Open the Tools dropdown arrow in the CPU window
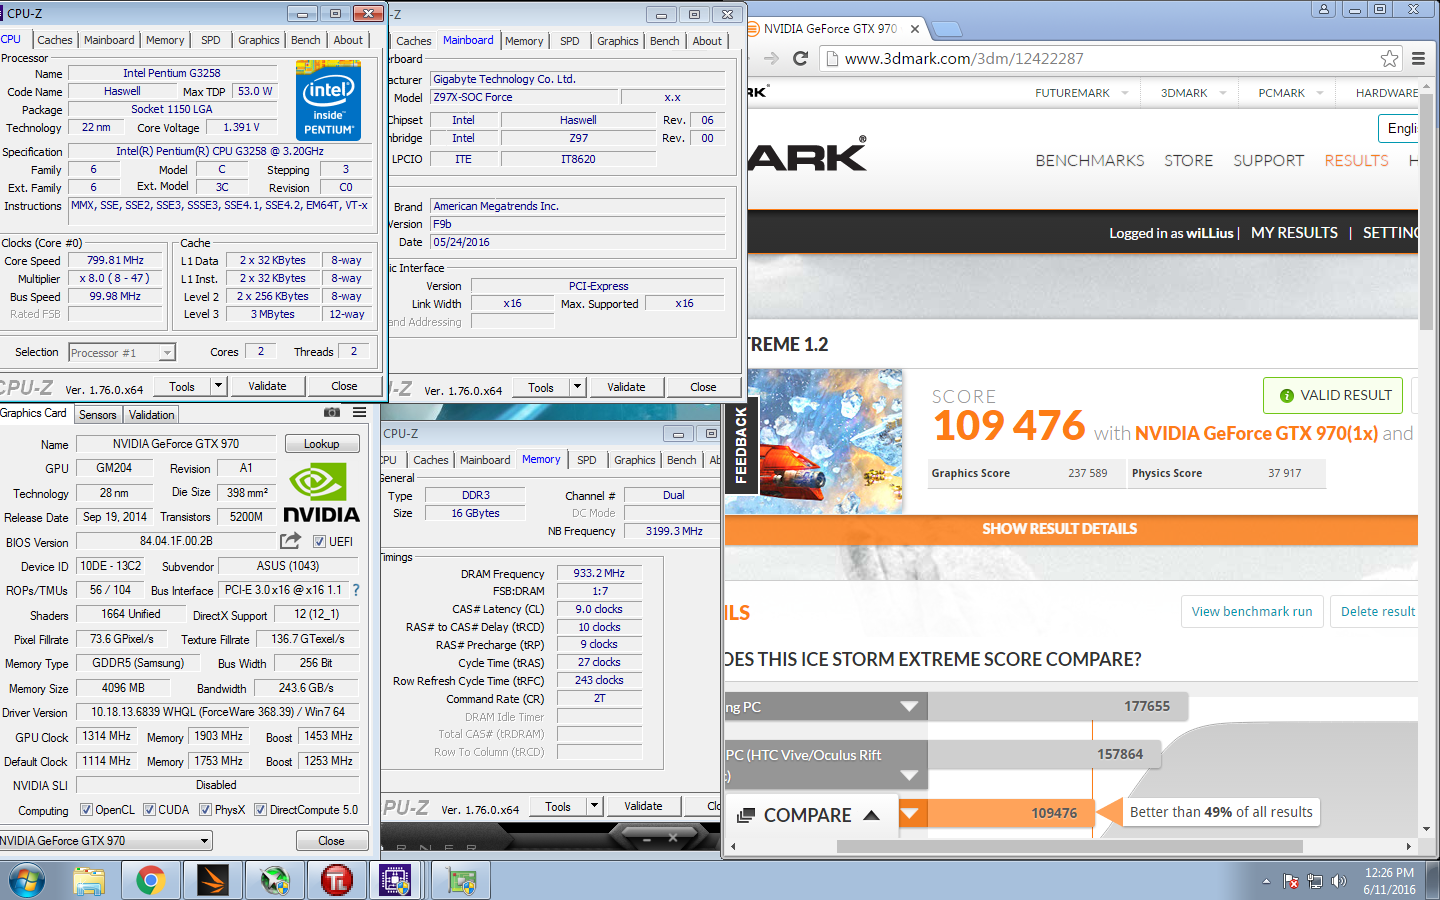The width and height of the screenshot is (1440, 900). click(x=219, y=386)
